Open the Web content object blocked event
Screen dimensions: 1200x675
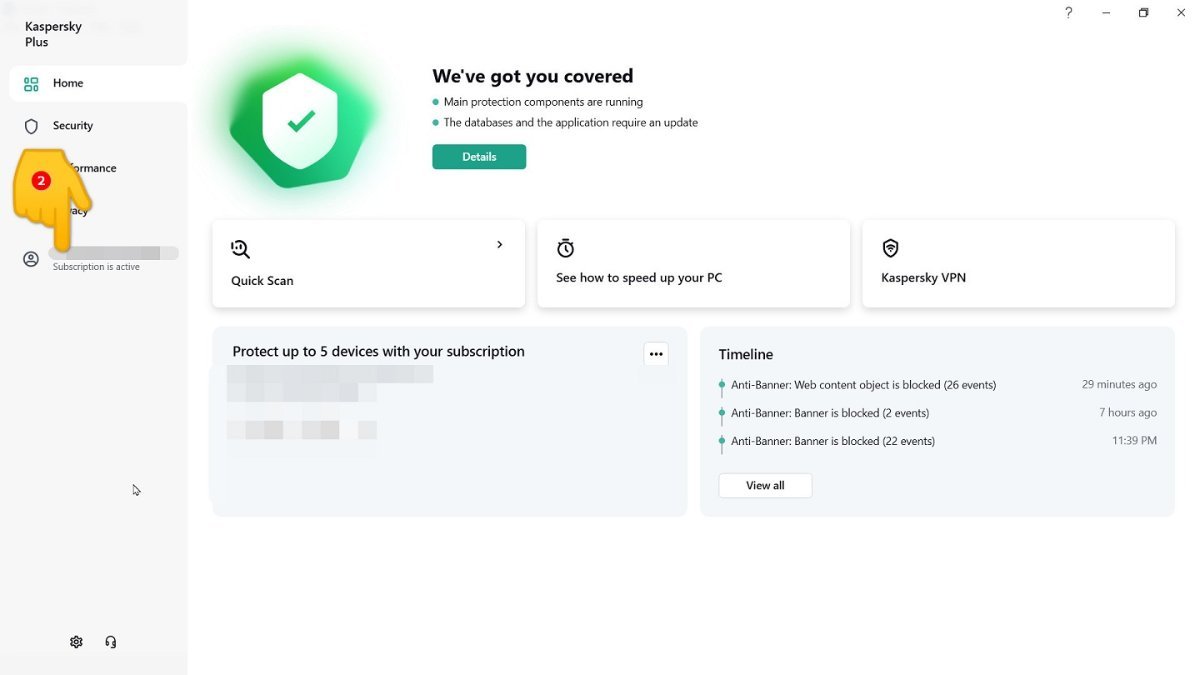point(863,385)
